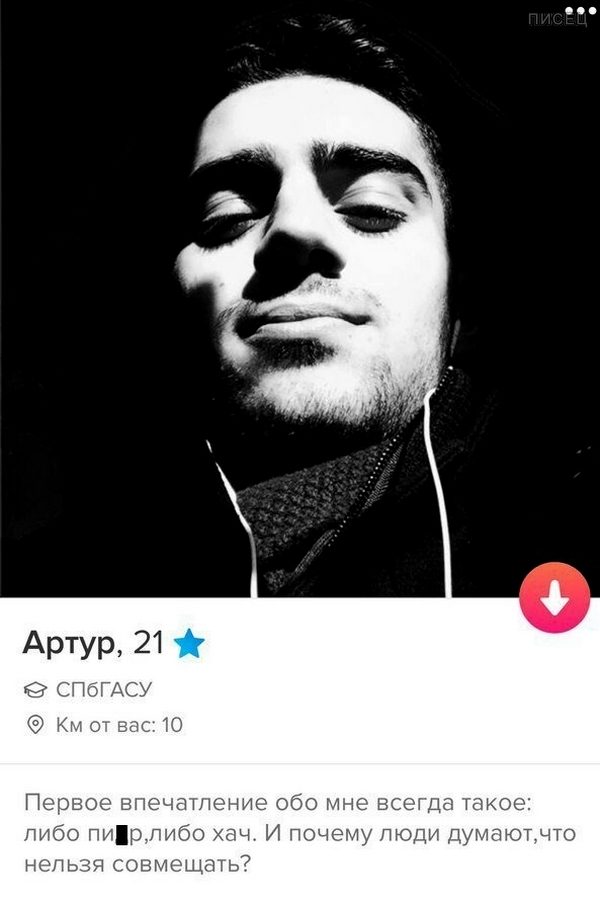Image resolution: width=600 pixels, height=905 pixels.
Task: Click the white earphone cord in the photo
Action: point(437,491)
